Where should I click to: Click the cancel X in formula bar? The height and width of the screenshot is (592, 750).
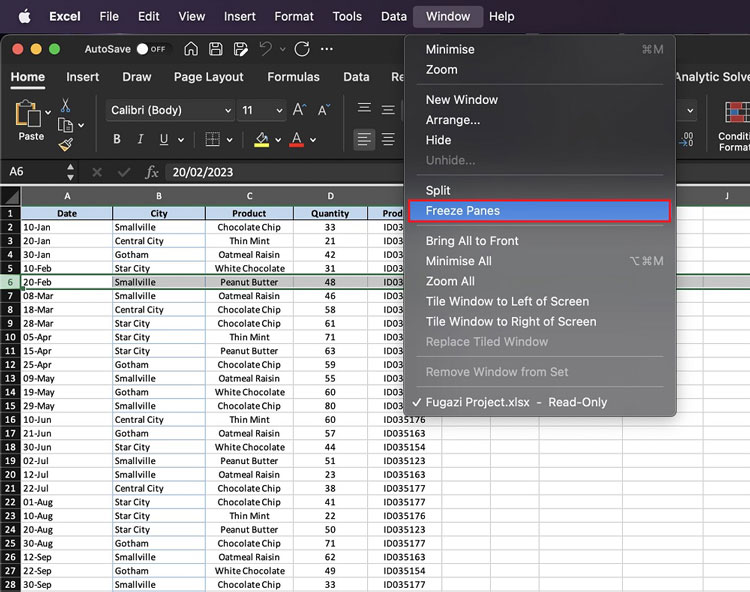[x=97, y=172]
